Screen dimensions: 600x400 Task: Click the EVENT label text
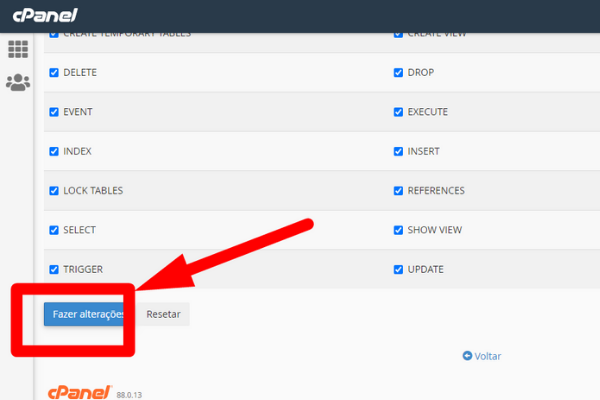coord(78,112)
